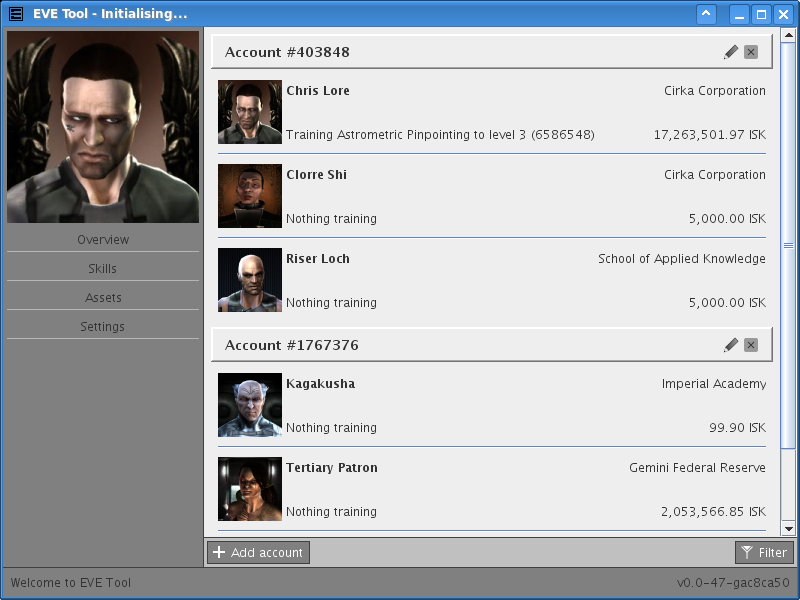Screen dimensions: 800x600
Task: Remove Account #1767376 using its X icon
Action: pyautogui.click(x=751, y=345)
